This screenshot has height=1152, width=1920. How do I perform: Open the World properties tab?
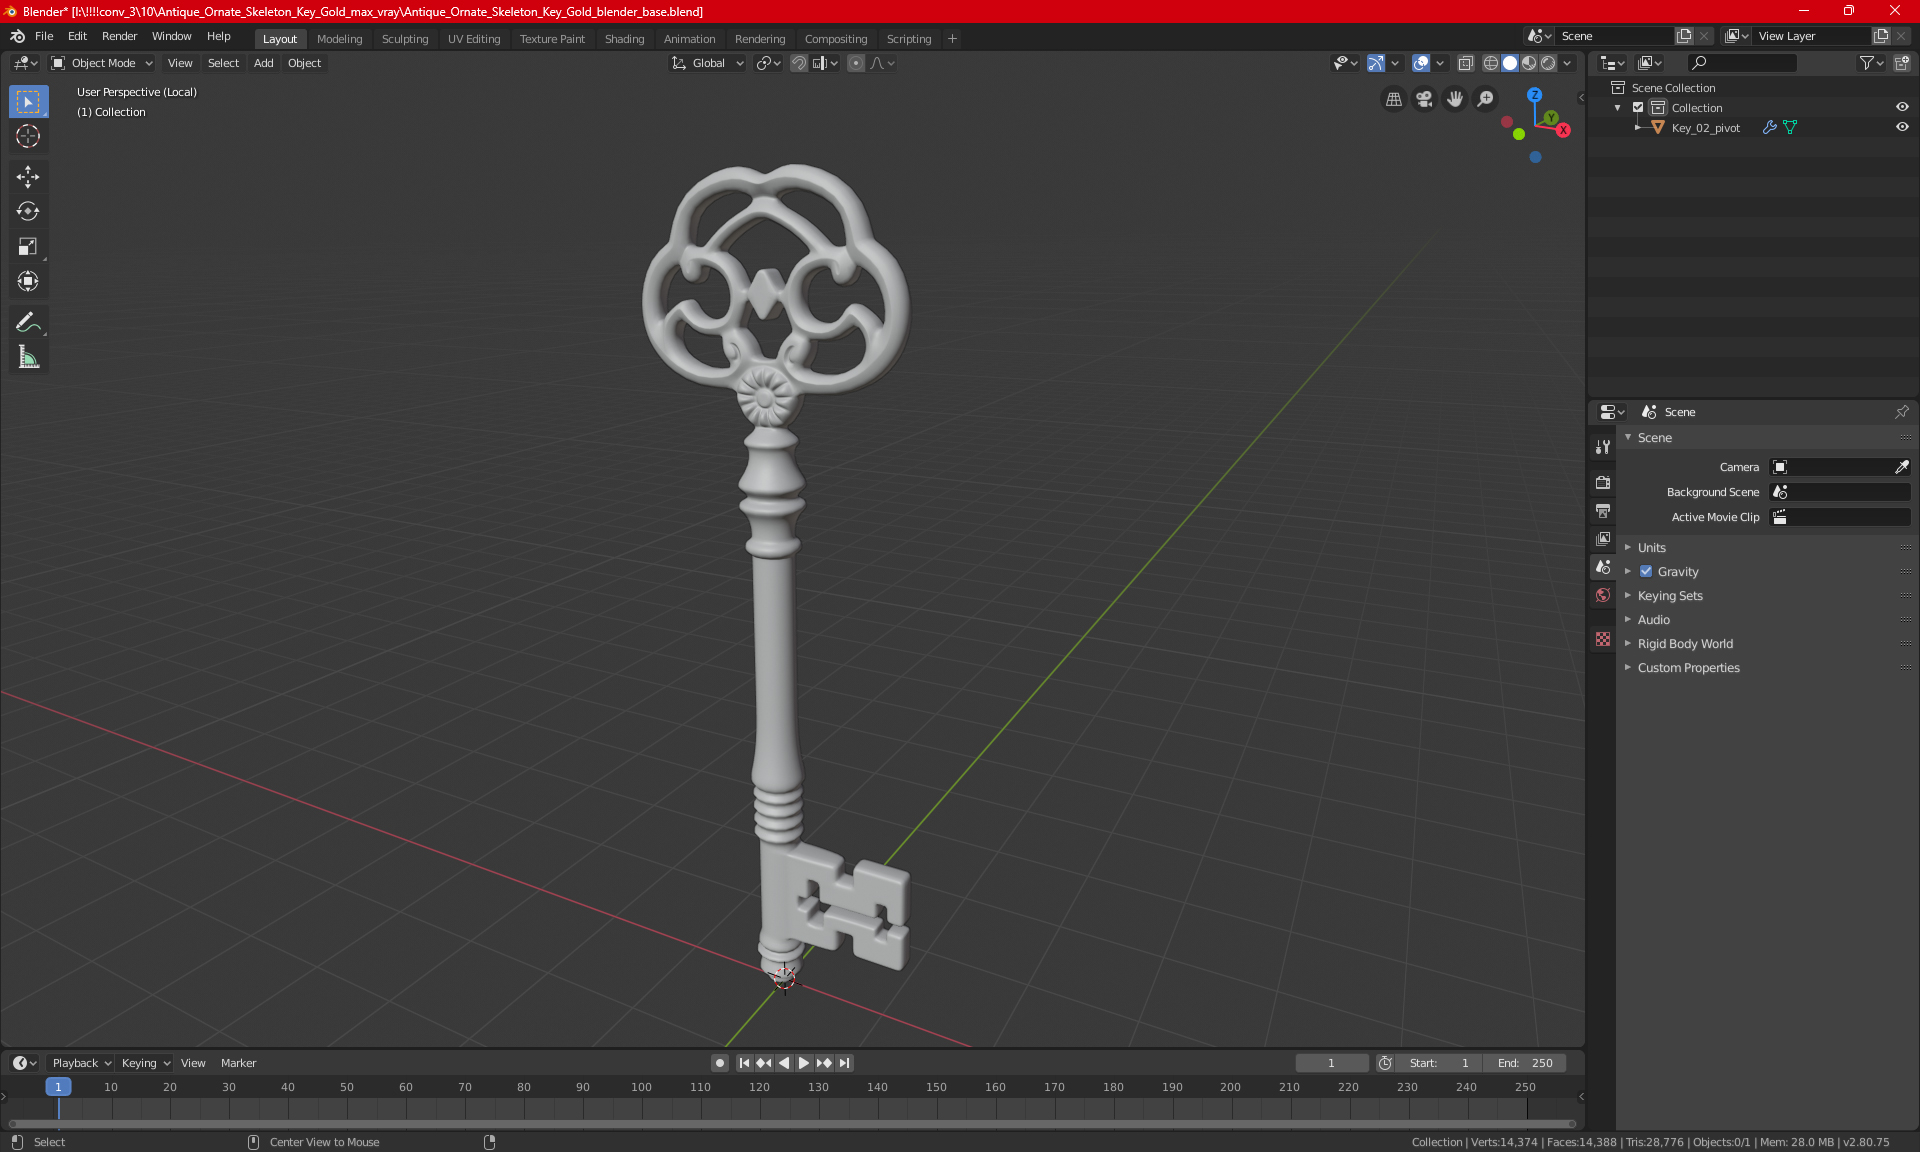(x=1603, y=595)
